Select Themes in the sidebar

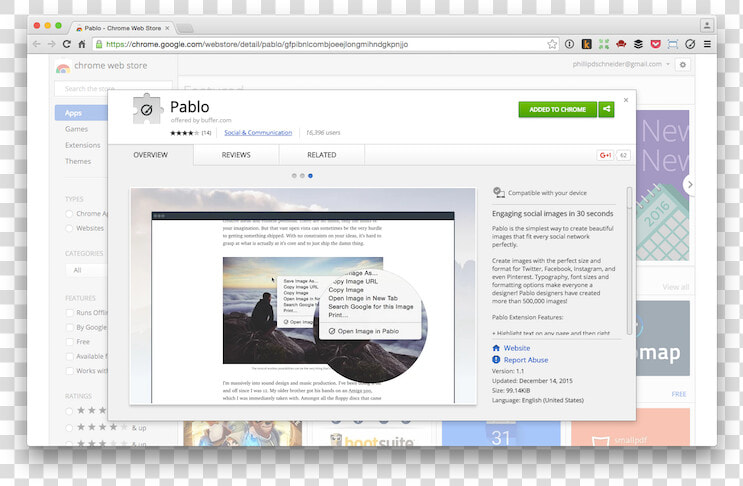point(78,161)
